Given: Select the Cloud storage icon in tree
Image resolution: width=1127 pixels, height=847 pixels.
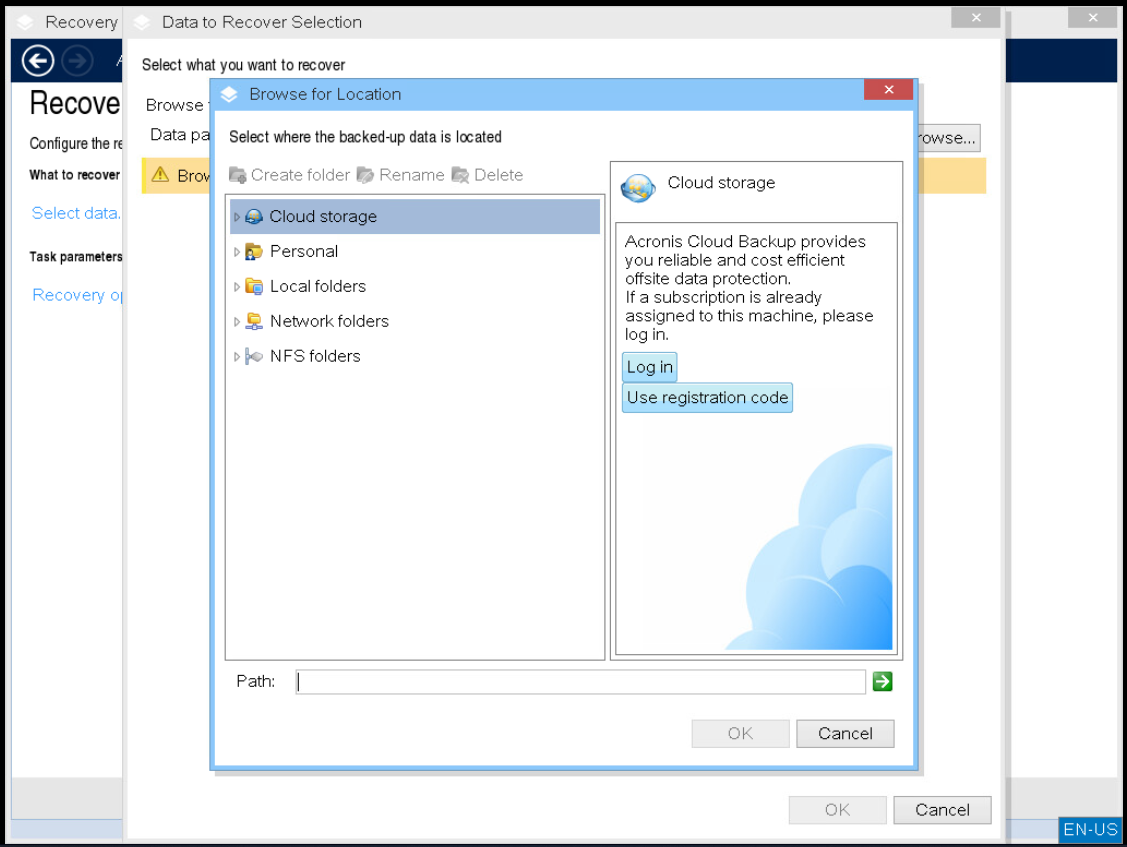Looking at the screenshot, I should [x=252, y=216].
